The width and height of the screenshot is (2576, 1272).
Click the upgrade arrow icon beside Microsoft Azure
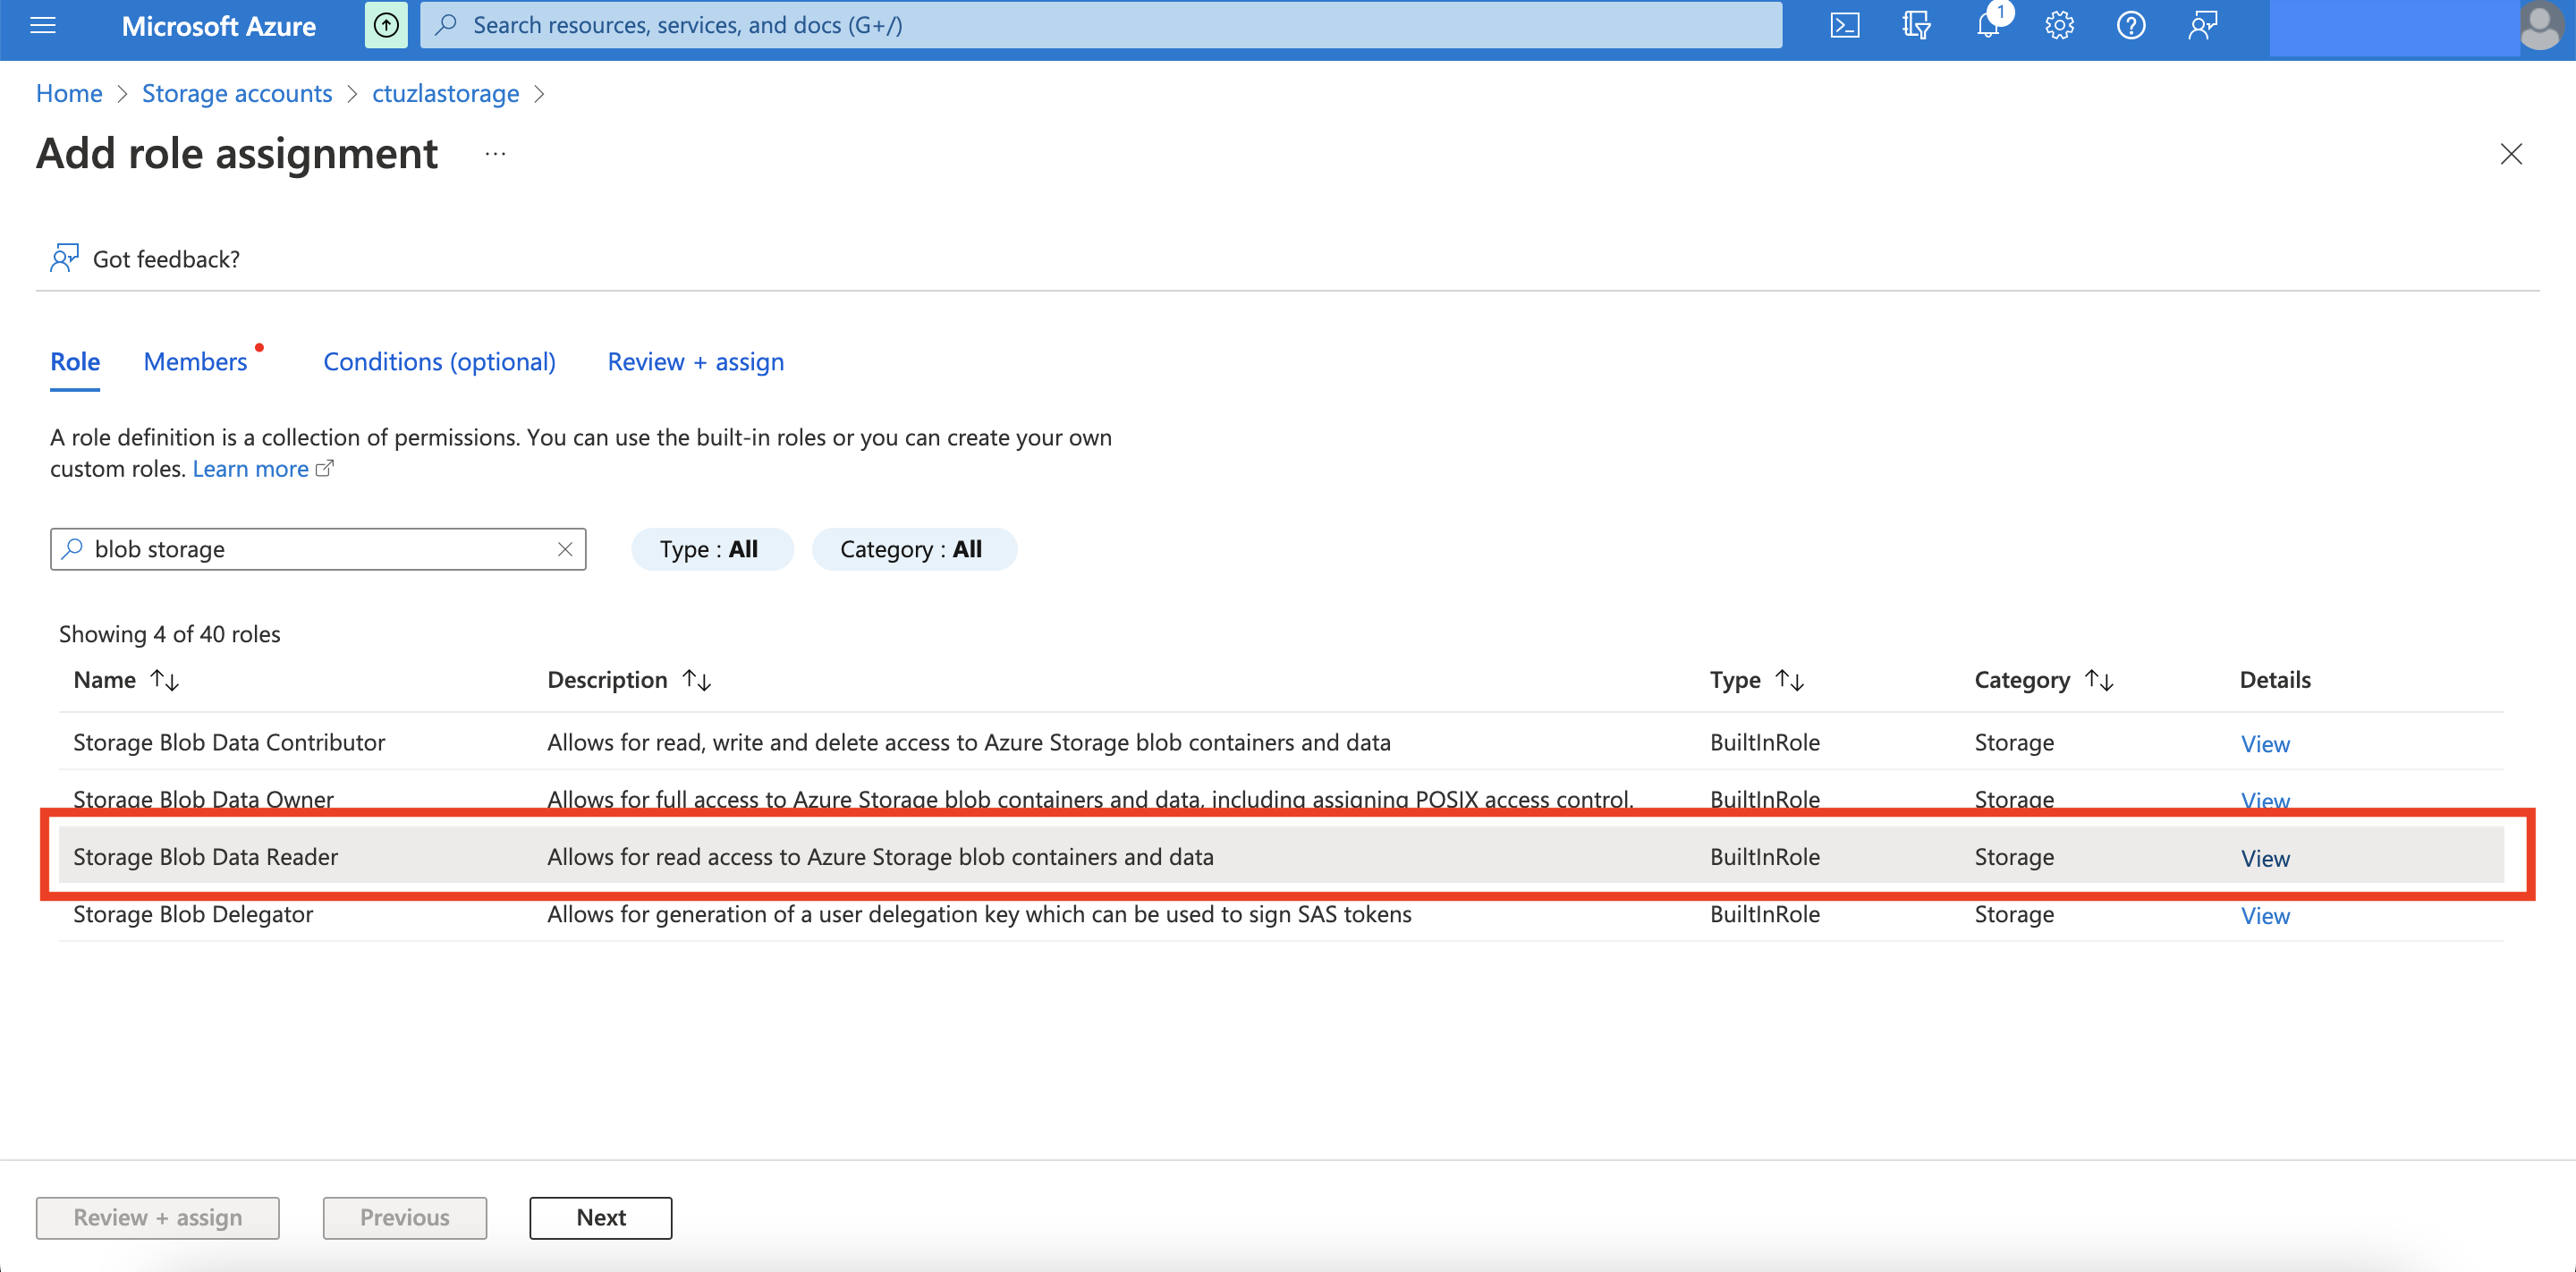click(386, 25)
